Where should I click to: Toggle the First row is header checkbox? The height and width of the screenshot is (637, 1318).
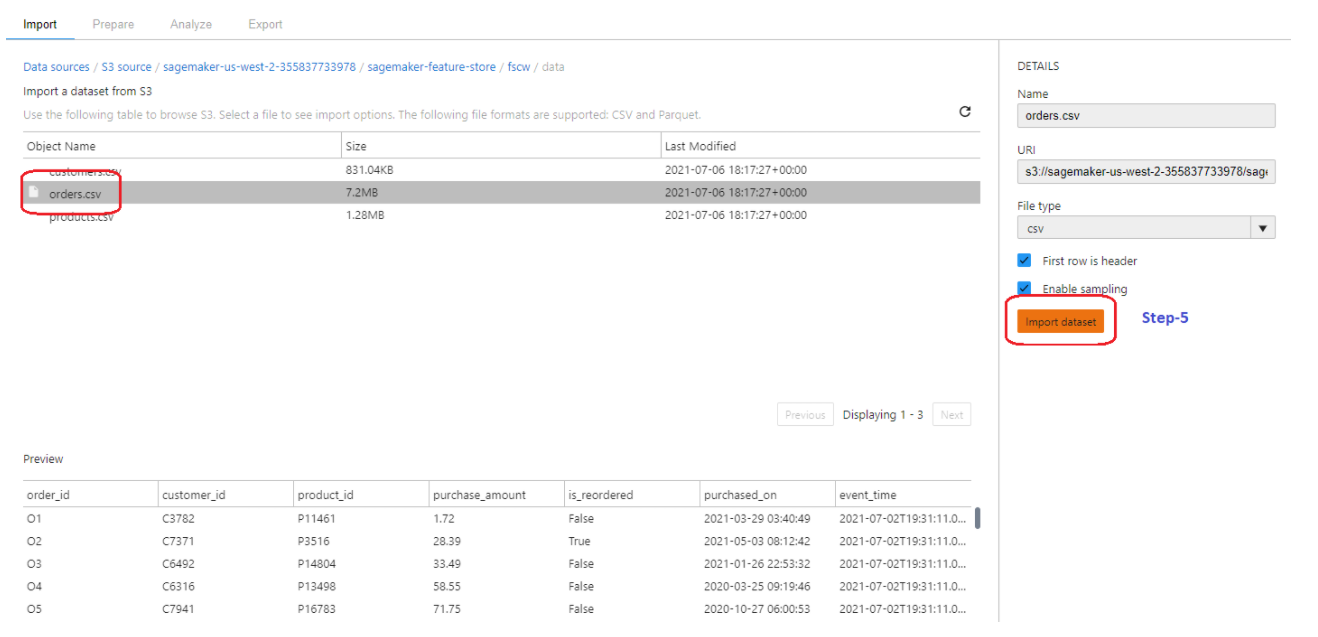pyautogui.click(x=1024, y=260)
